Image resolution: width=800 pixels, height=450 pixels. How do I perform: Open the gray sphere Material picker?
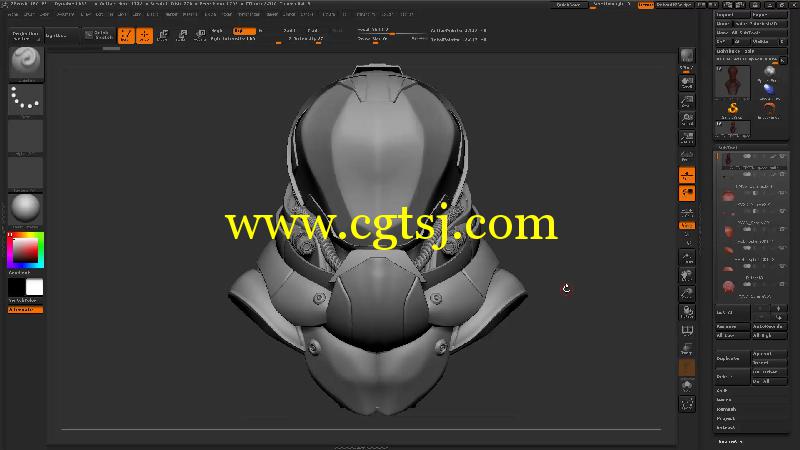[26, 210]
